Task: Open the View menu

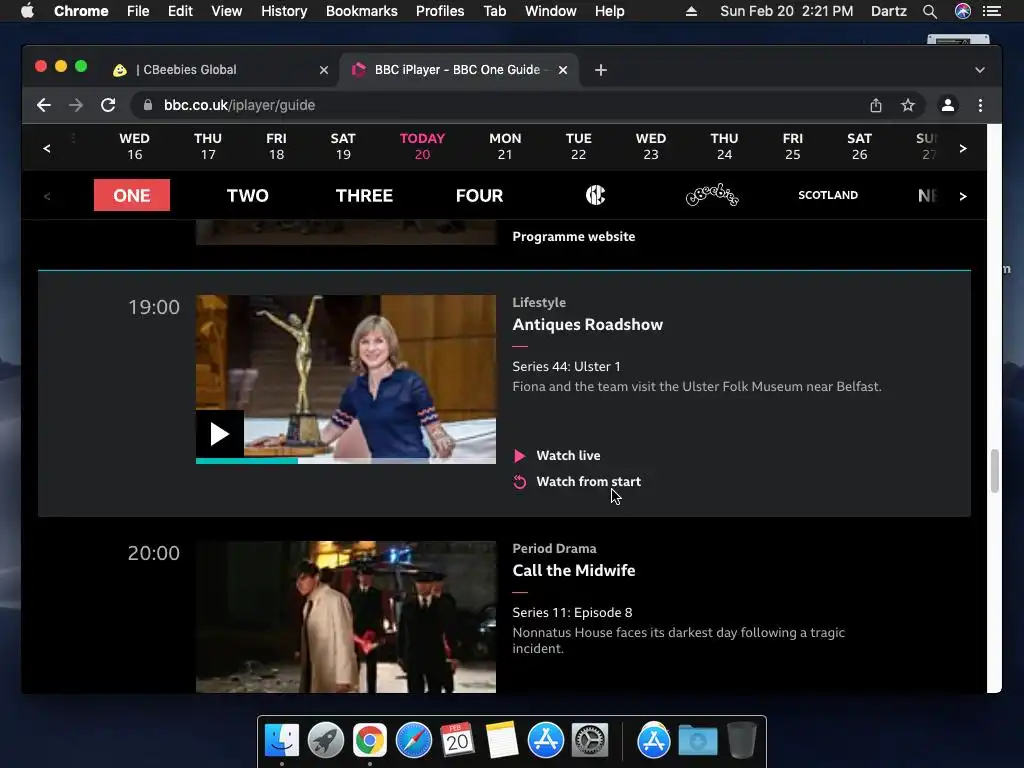Action: click(x=227, y=11)
